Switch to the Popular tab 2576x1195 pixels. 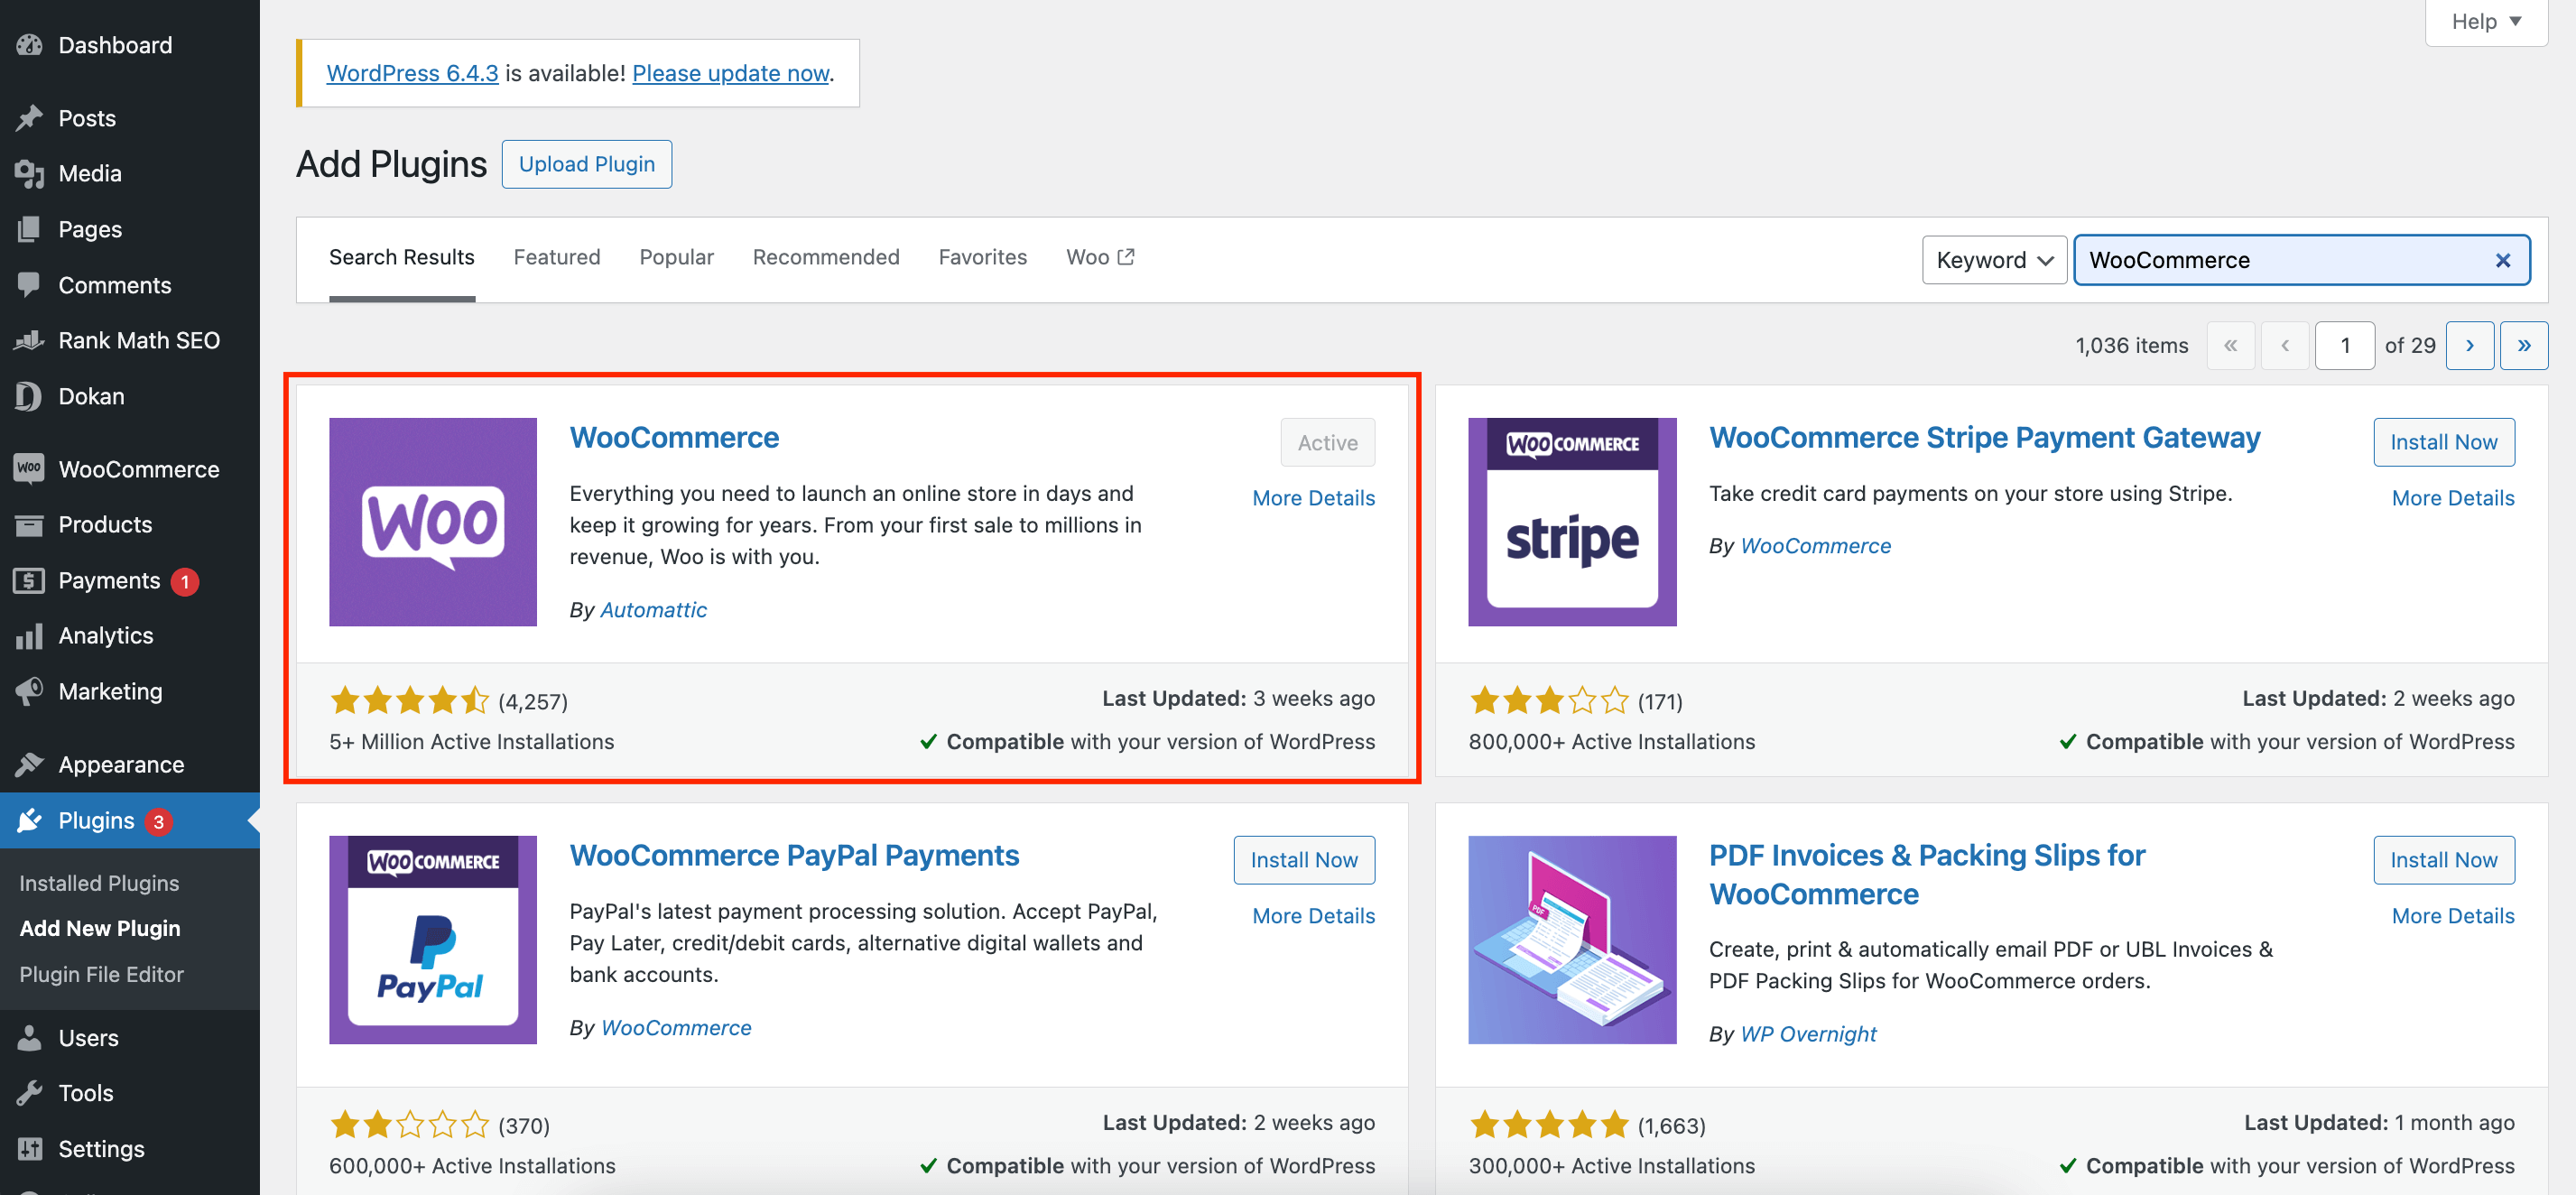click(676, 257)
